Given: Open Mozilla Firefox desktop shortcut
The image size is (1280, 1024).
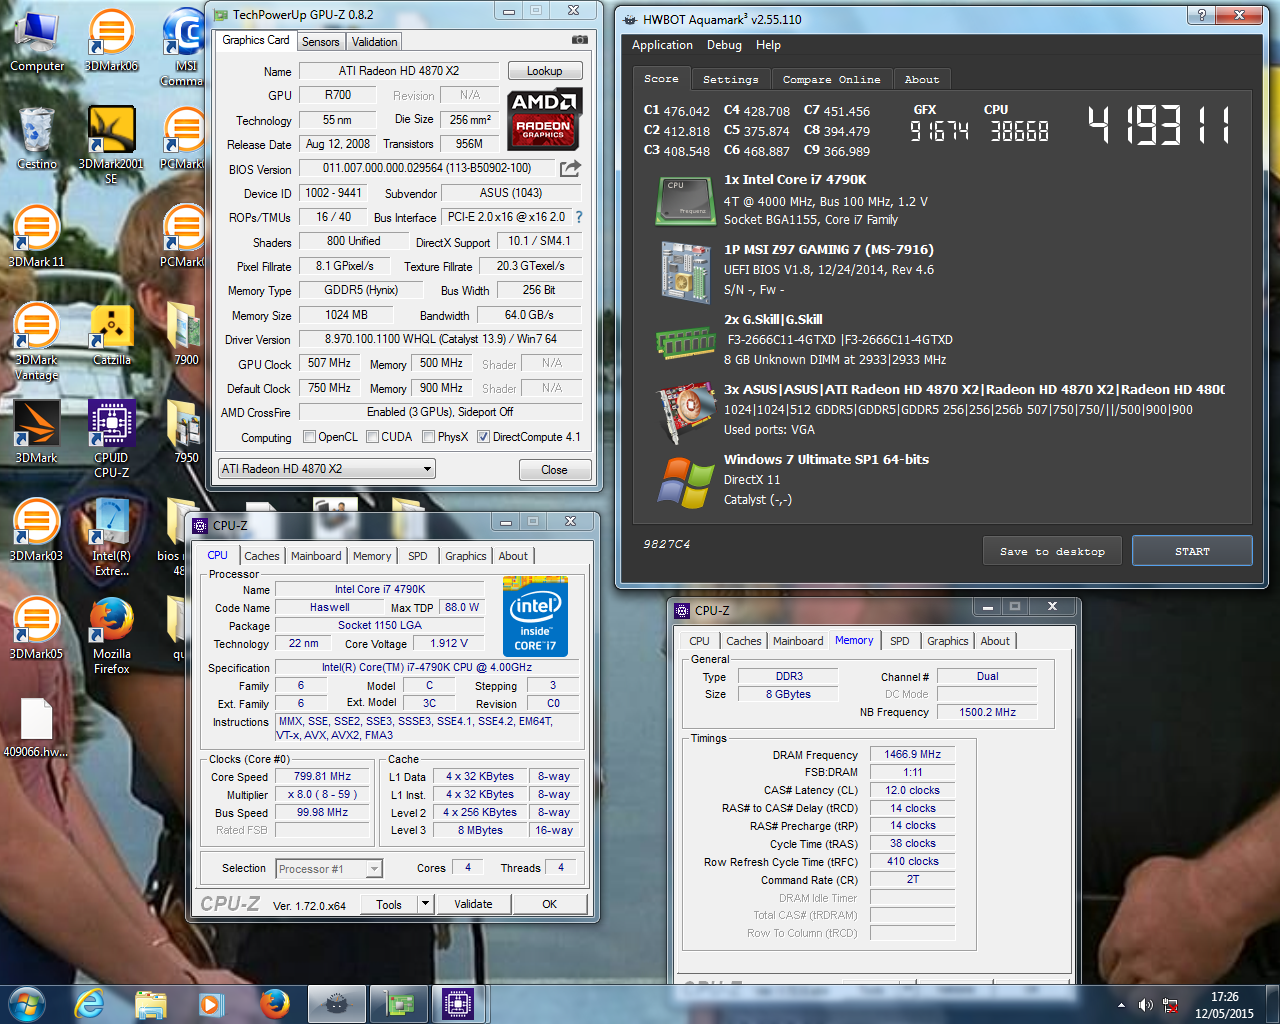Looking at the screenshot, I should [111, 636].
